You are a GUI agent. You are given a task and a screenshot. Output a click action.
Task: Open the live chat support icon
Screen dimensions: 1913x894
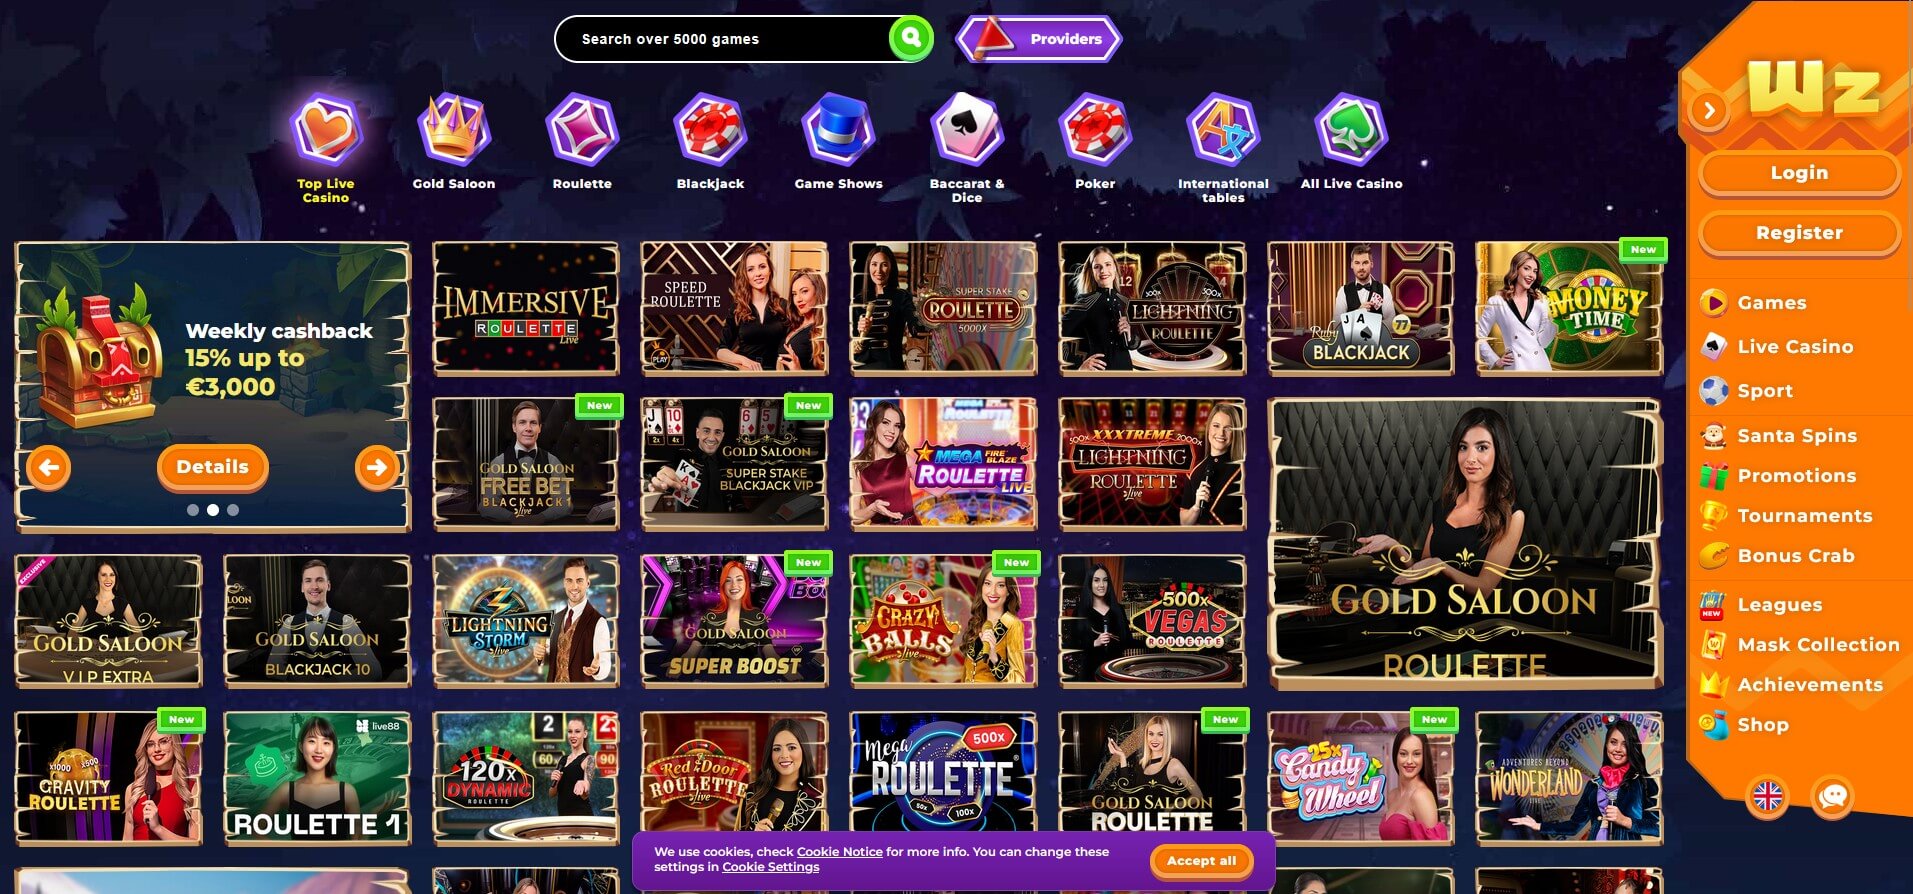coord(1833,797)
